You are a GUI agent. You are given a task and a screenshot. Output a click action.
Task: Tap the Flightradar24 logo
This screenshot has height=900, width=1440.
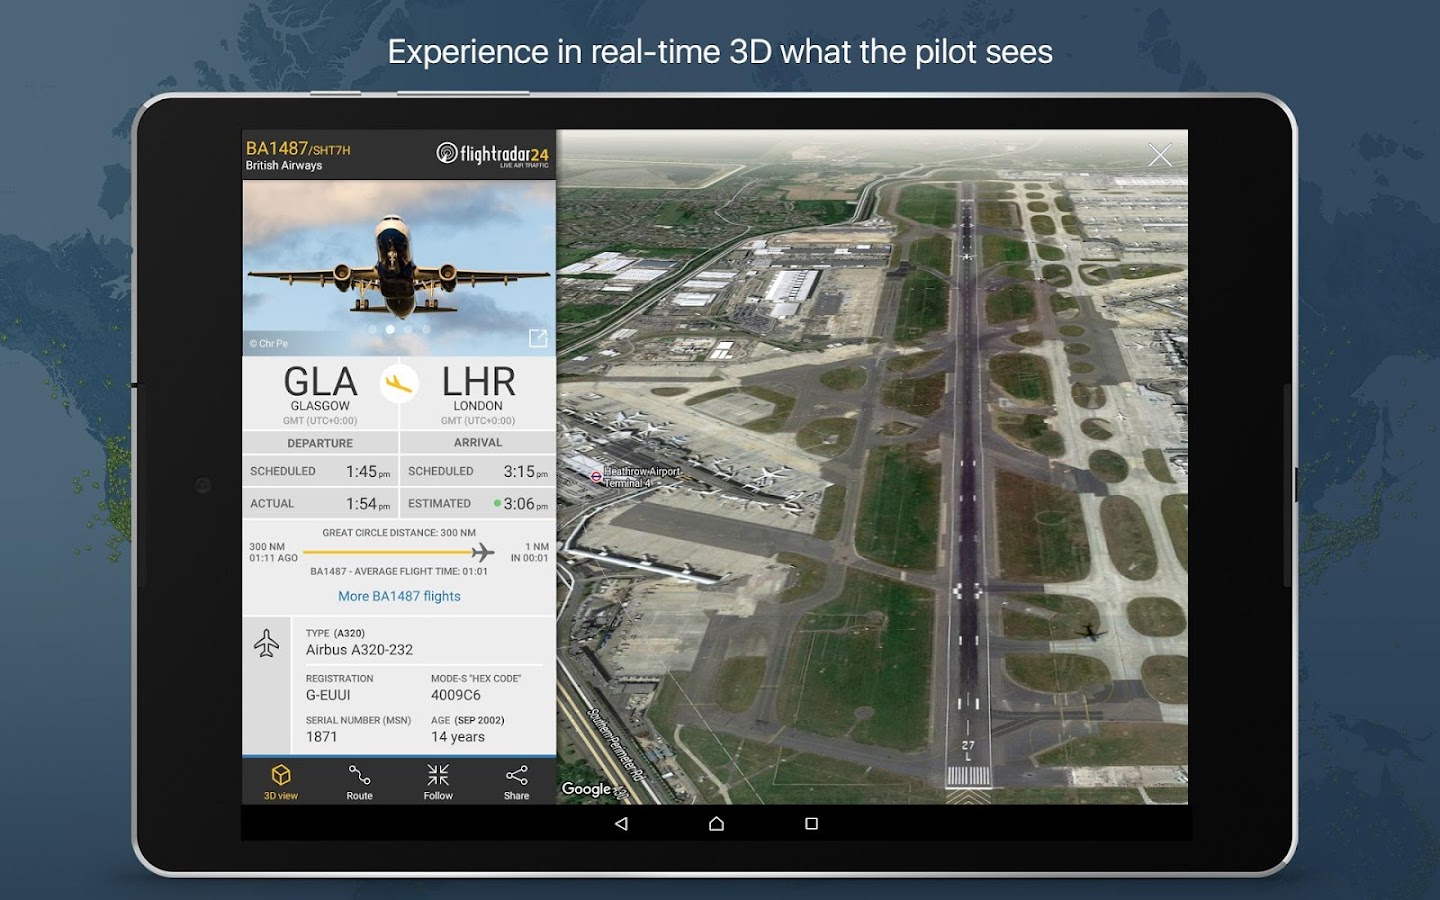(x=492, y=155)
